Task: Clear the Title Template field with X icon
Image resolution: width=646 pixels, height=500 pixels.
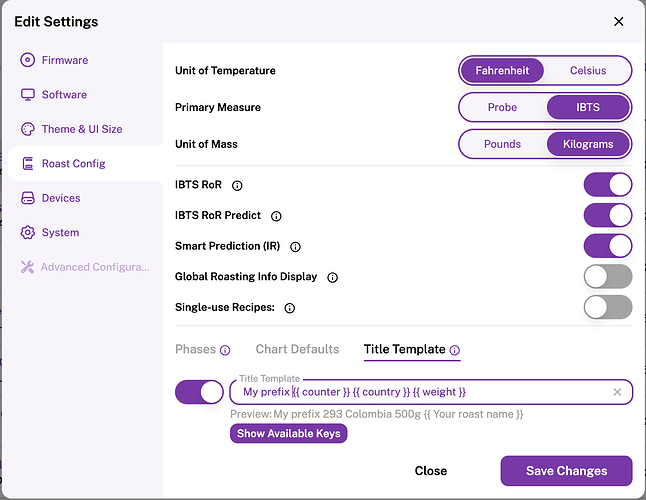Action: pyautogui.click(x=617, y=392)
